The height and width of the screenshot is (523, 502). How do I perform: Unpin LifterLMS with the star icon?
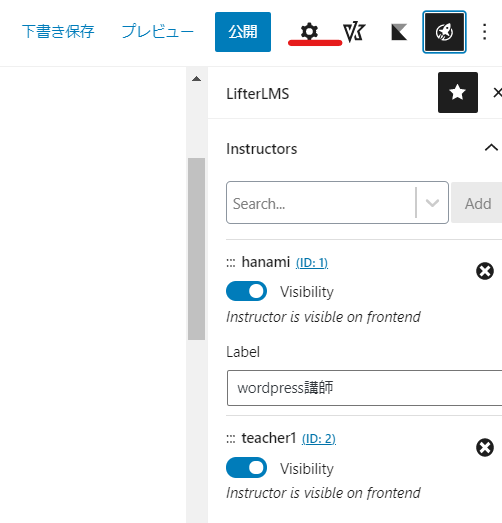pos(458,92)
